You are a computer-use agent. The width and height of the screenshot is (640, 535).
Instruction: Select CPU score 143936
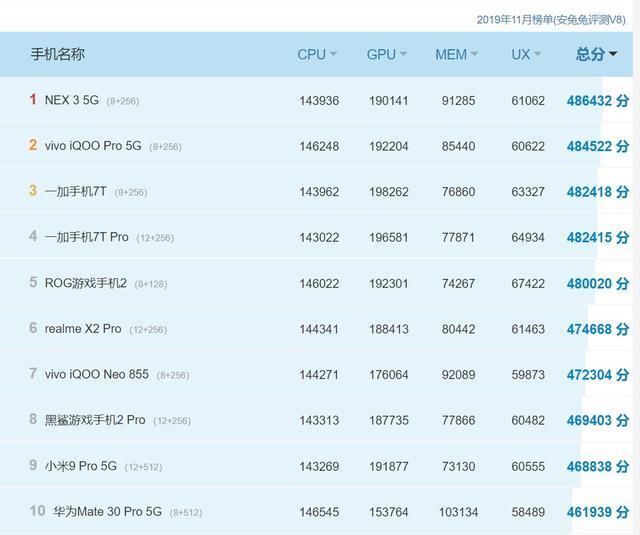click(x=319, y=101)
